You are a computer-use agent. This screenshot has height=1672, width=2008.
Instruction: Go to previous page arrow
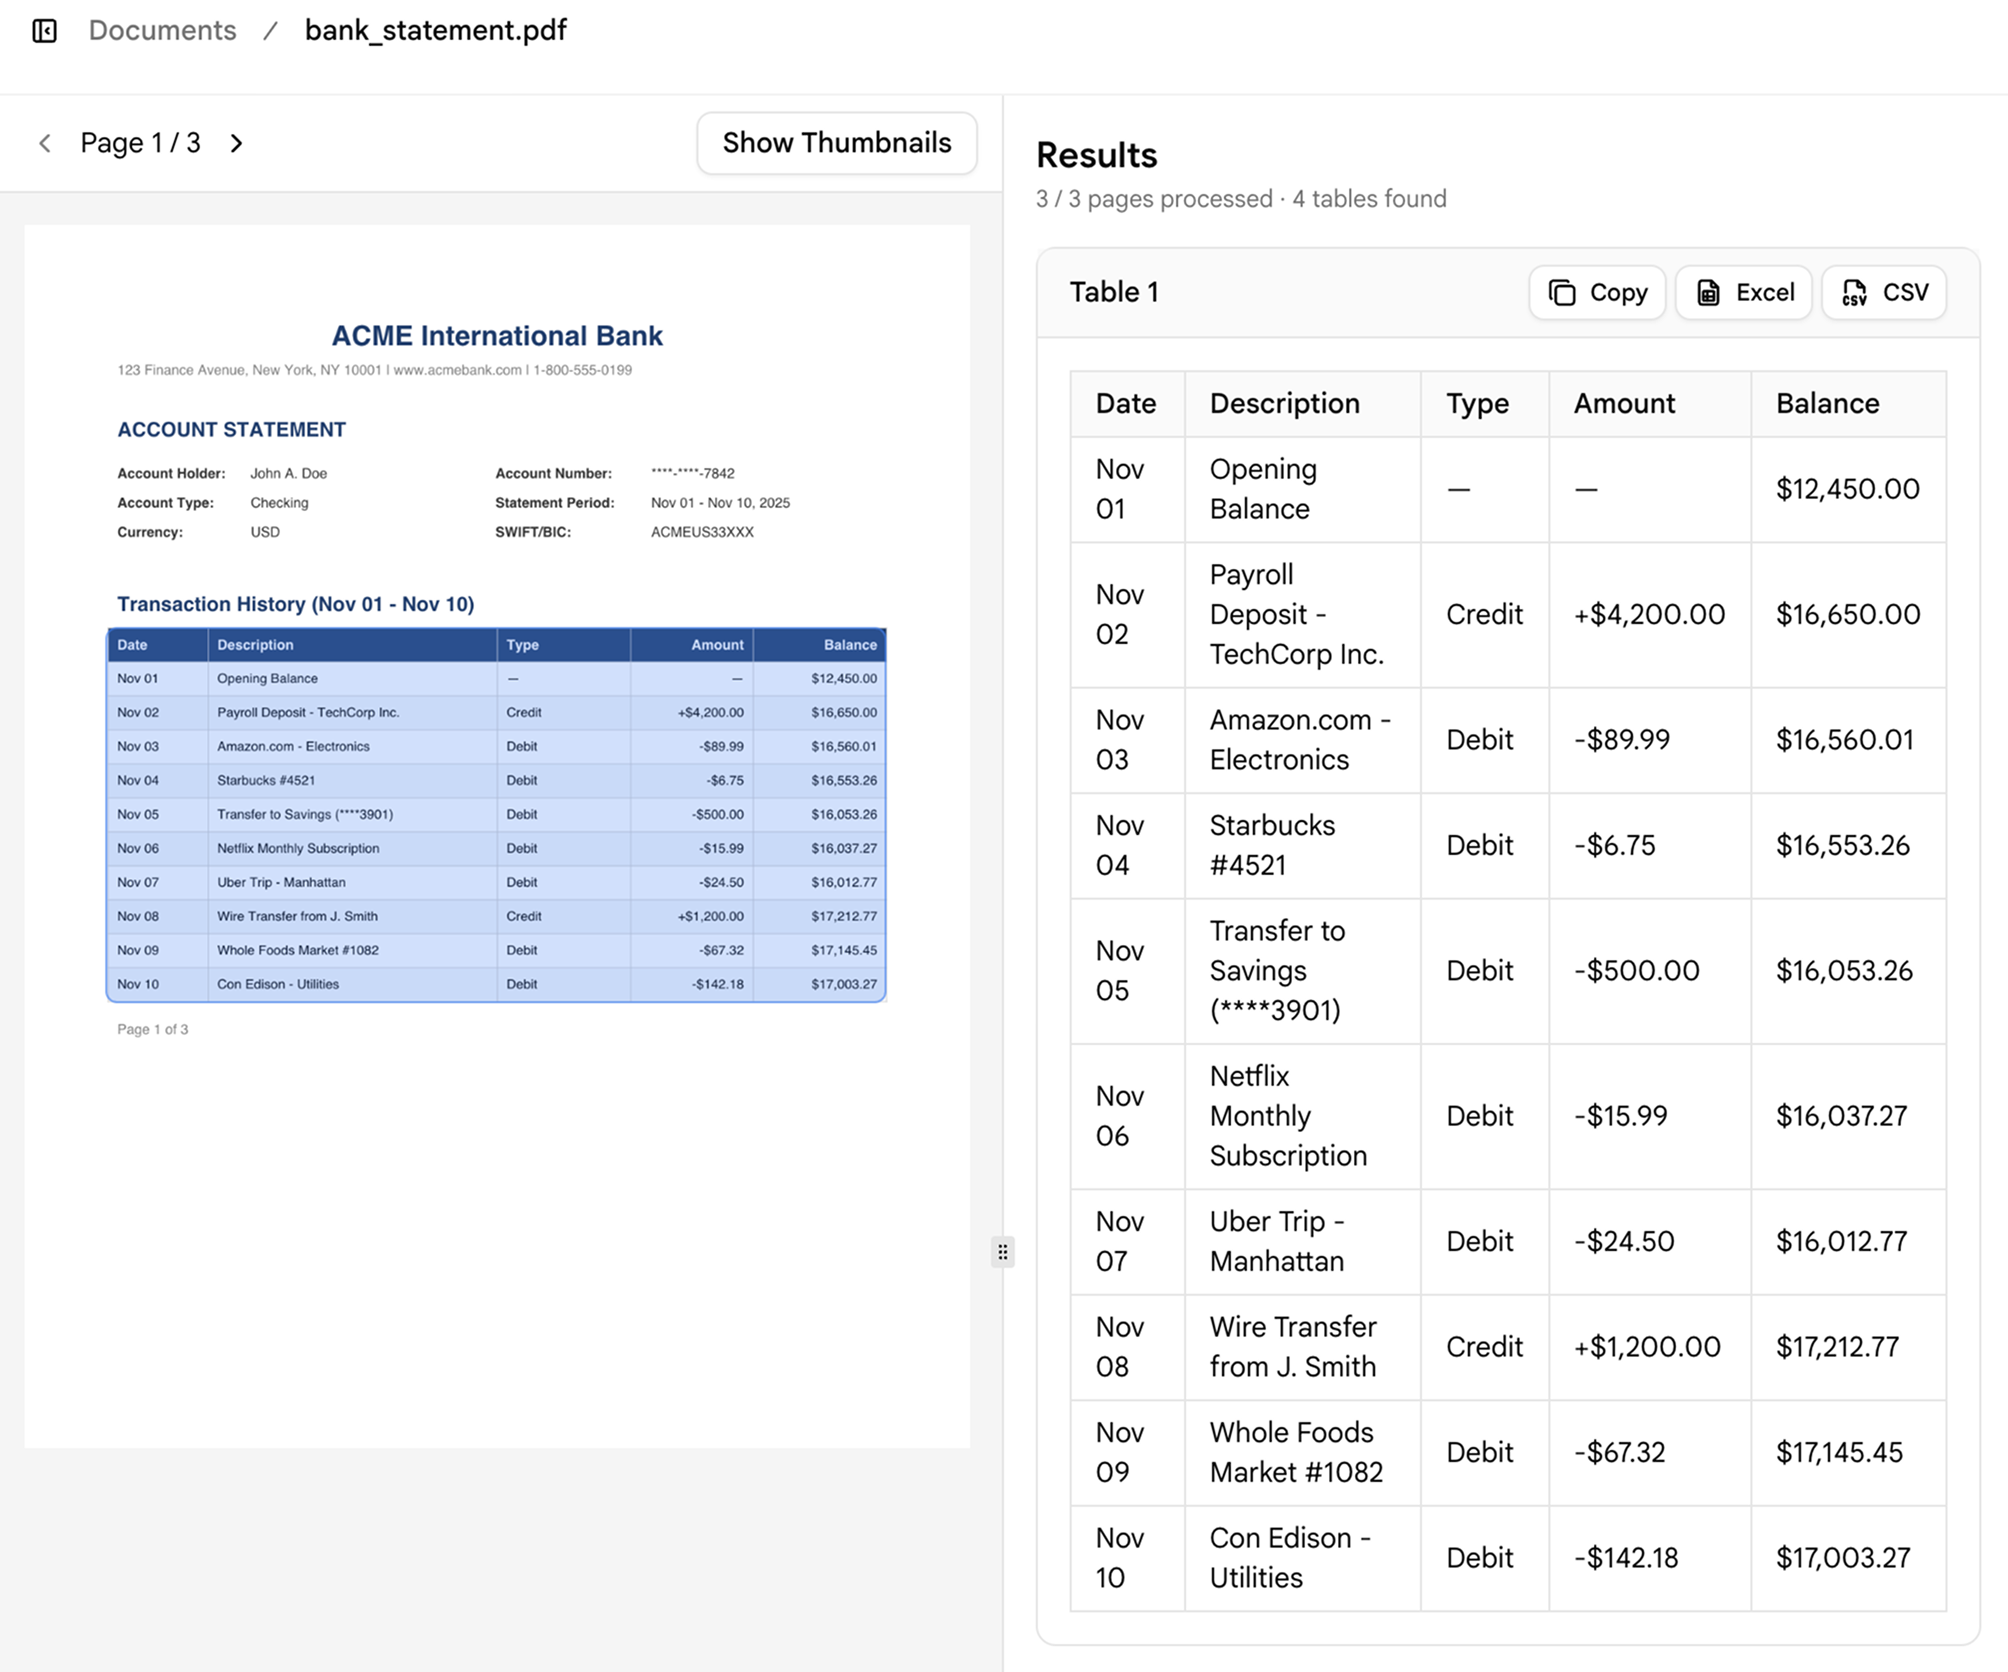[x=45, y=143]
